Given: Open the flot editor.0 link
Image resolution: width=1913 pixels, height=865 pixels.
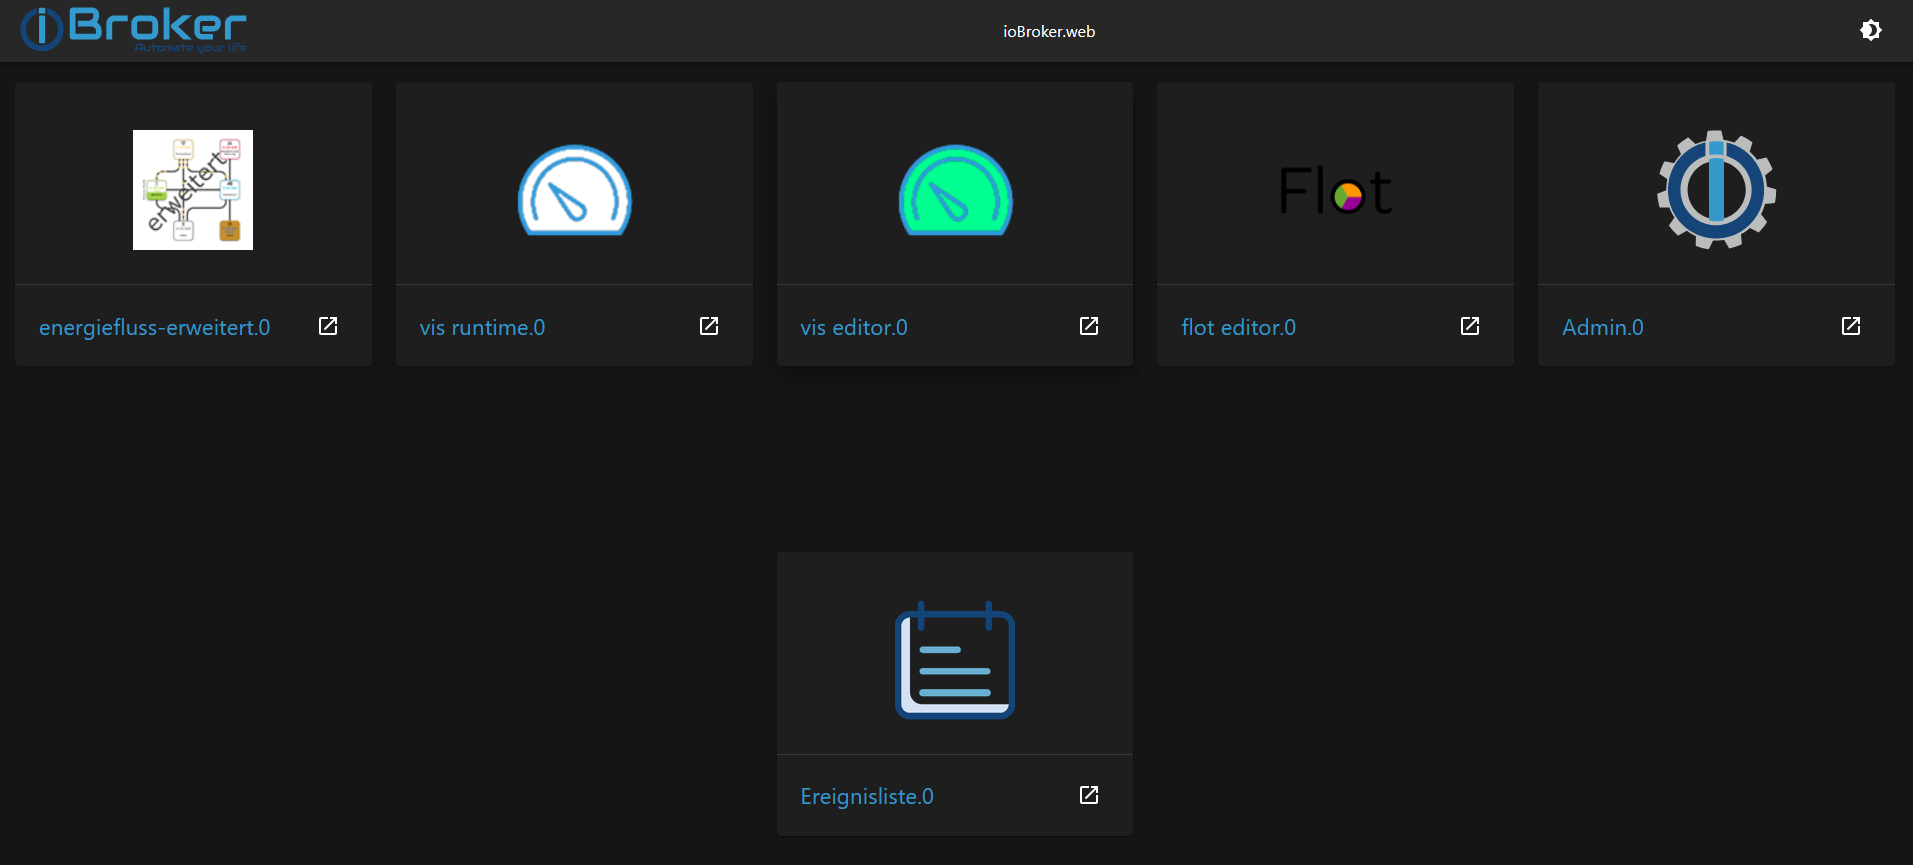Looking at the screenshot, I should (x=1238, y=327).
